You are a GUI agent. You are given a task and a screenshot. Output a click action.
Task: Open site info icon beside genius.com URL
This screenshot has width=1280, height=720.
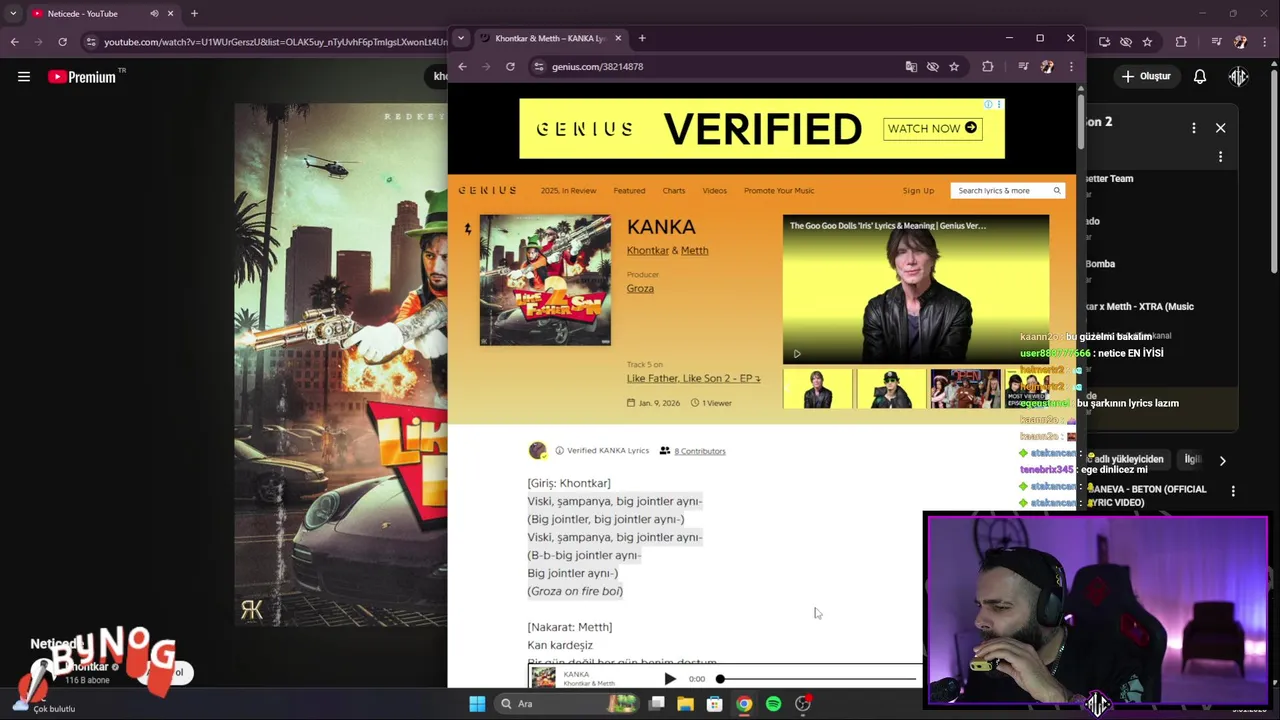(x=539, y=67)
